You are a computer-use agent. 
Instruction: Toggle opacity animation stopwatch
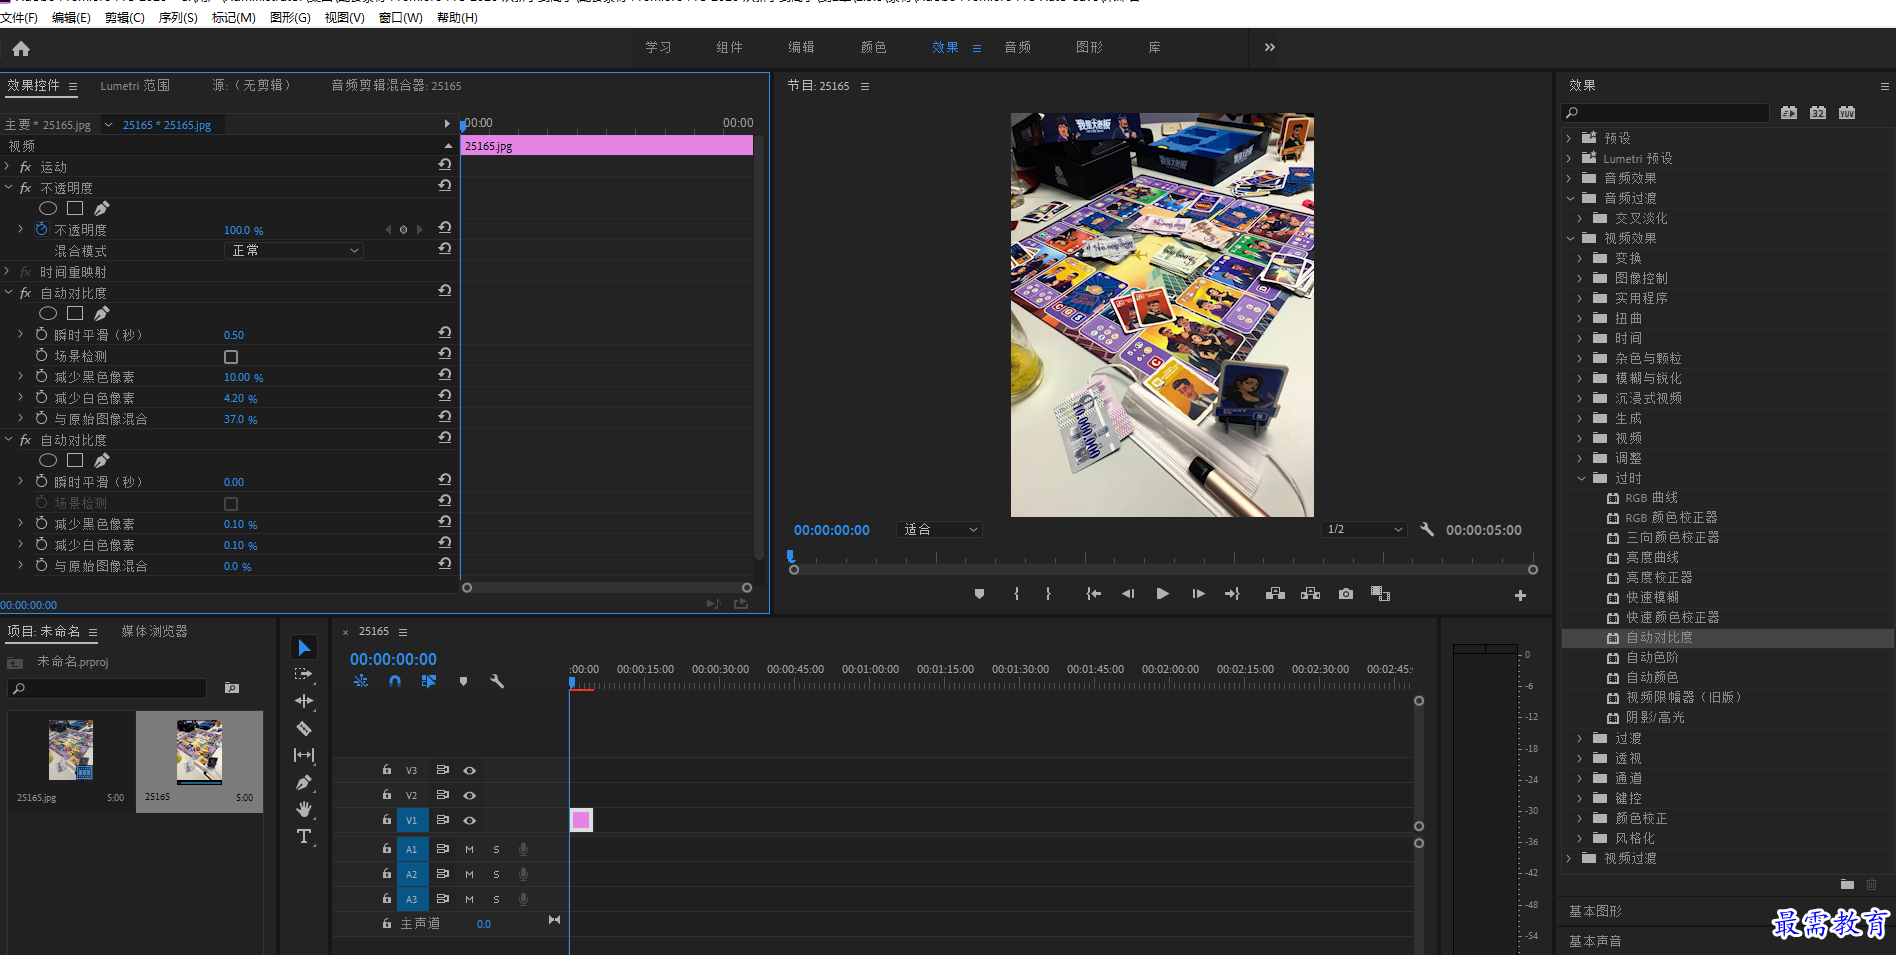coord(41,229)
